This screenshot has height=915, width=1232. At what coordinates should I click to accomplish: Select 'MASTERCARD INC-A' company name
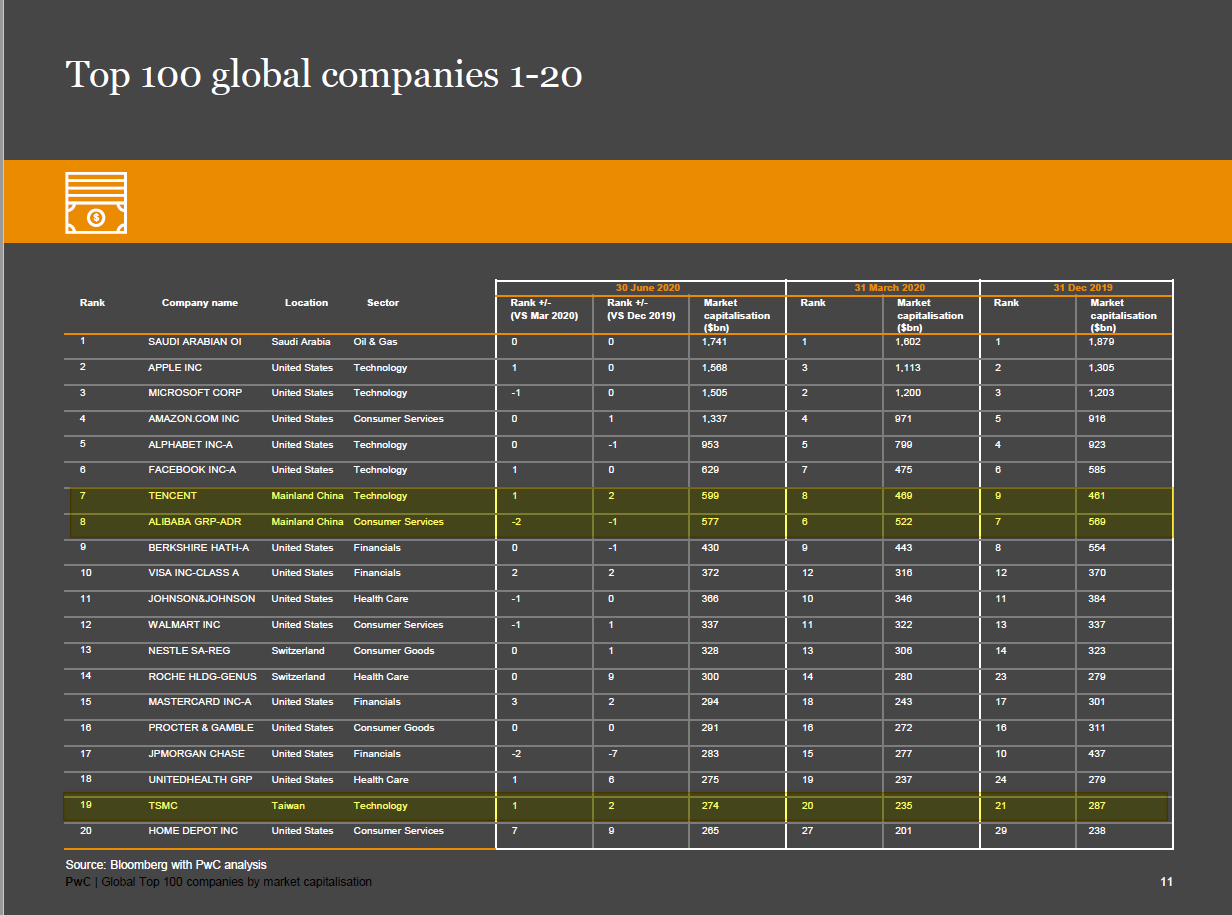tap(200, 702)
